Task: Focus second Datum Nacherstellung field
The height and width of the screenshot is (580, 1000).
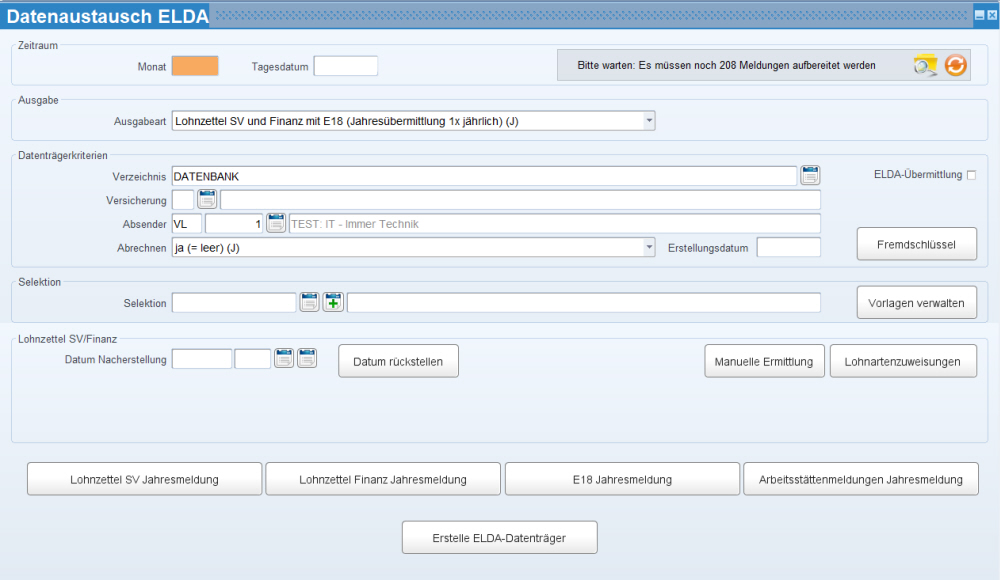Action: [x=253, y=359]
